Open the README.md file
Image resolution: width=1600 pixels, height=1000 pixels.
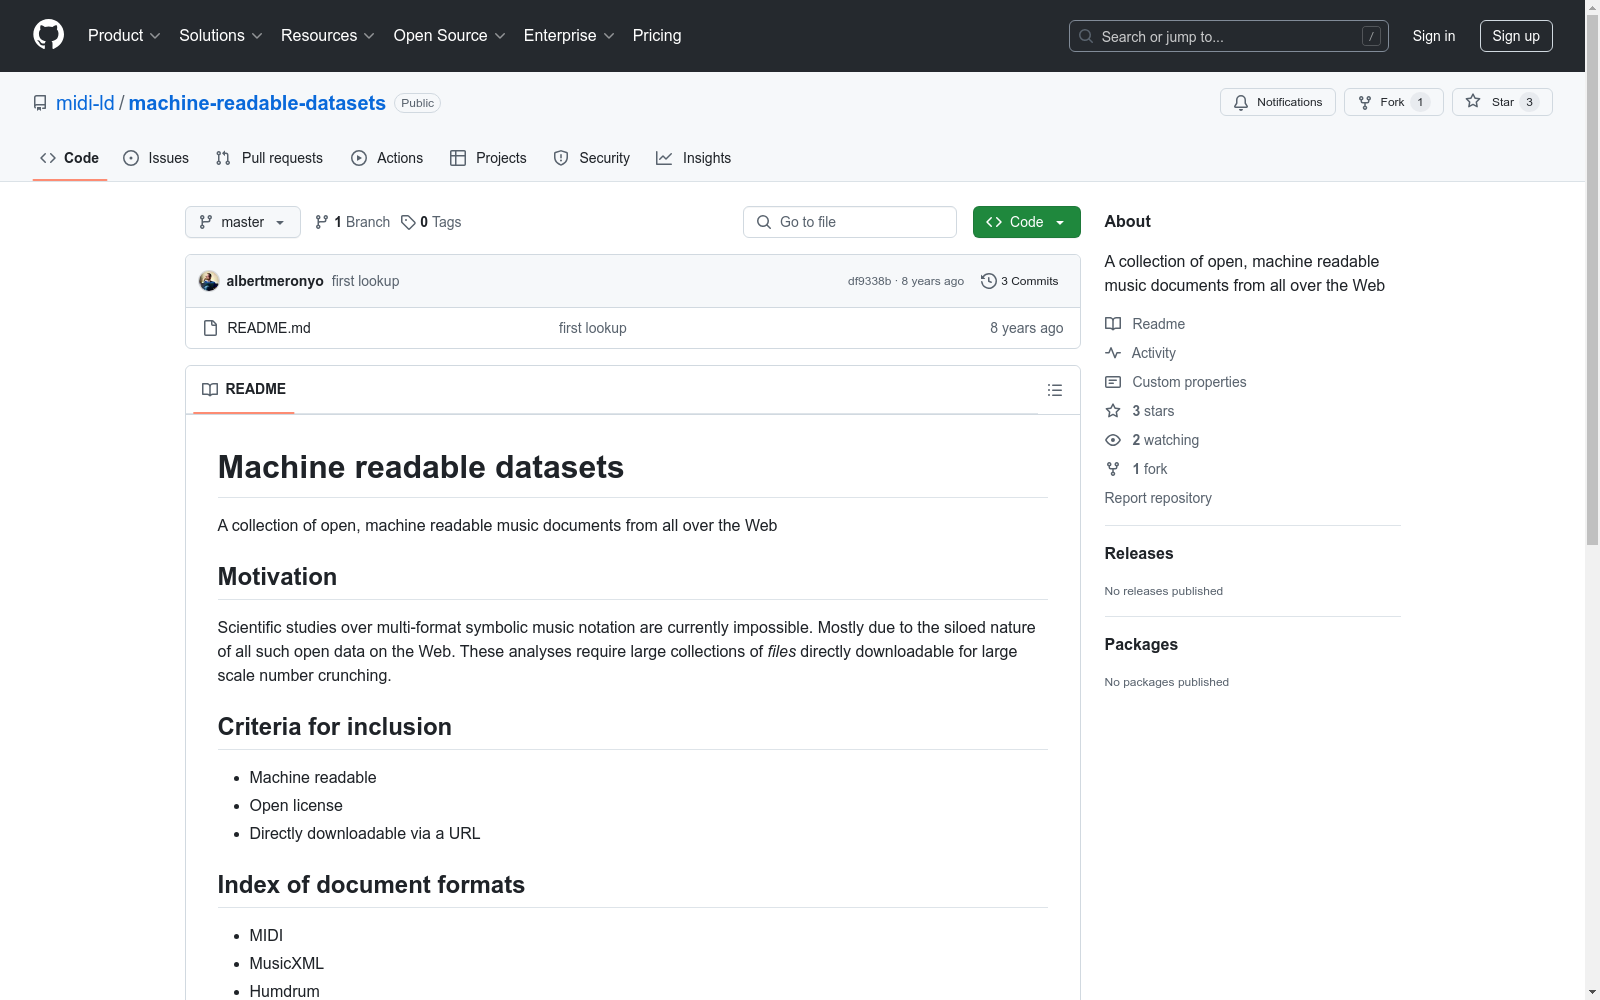click(269, 328)
